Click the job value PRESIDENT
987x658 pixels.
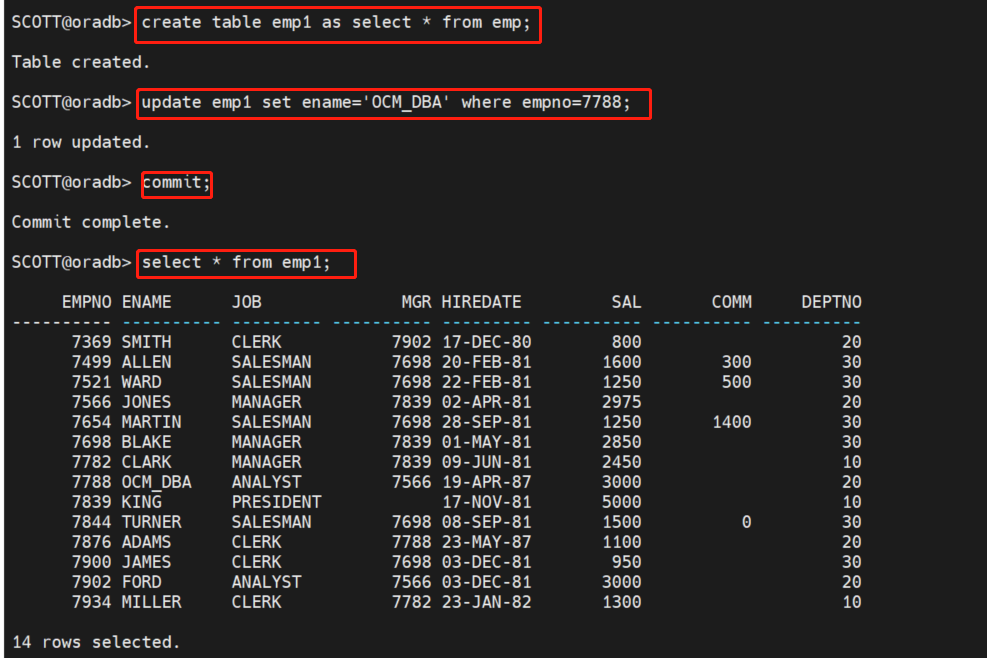(276, 502)
